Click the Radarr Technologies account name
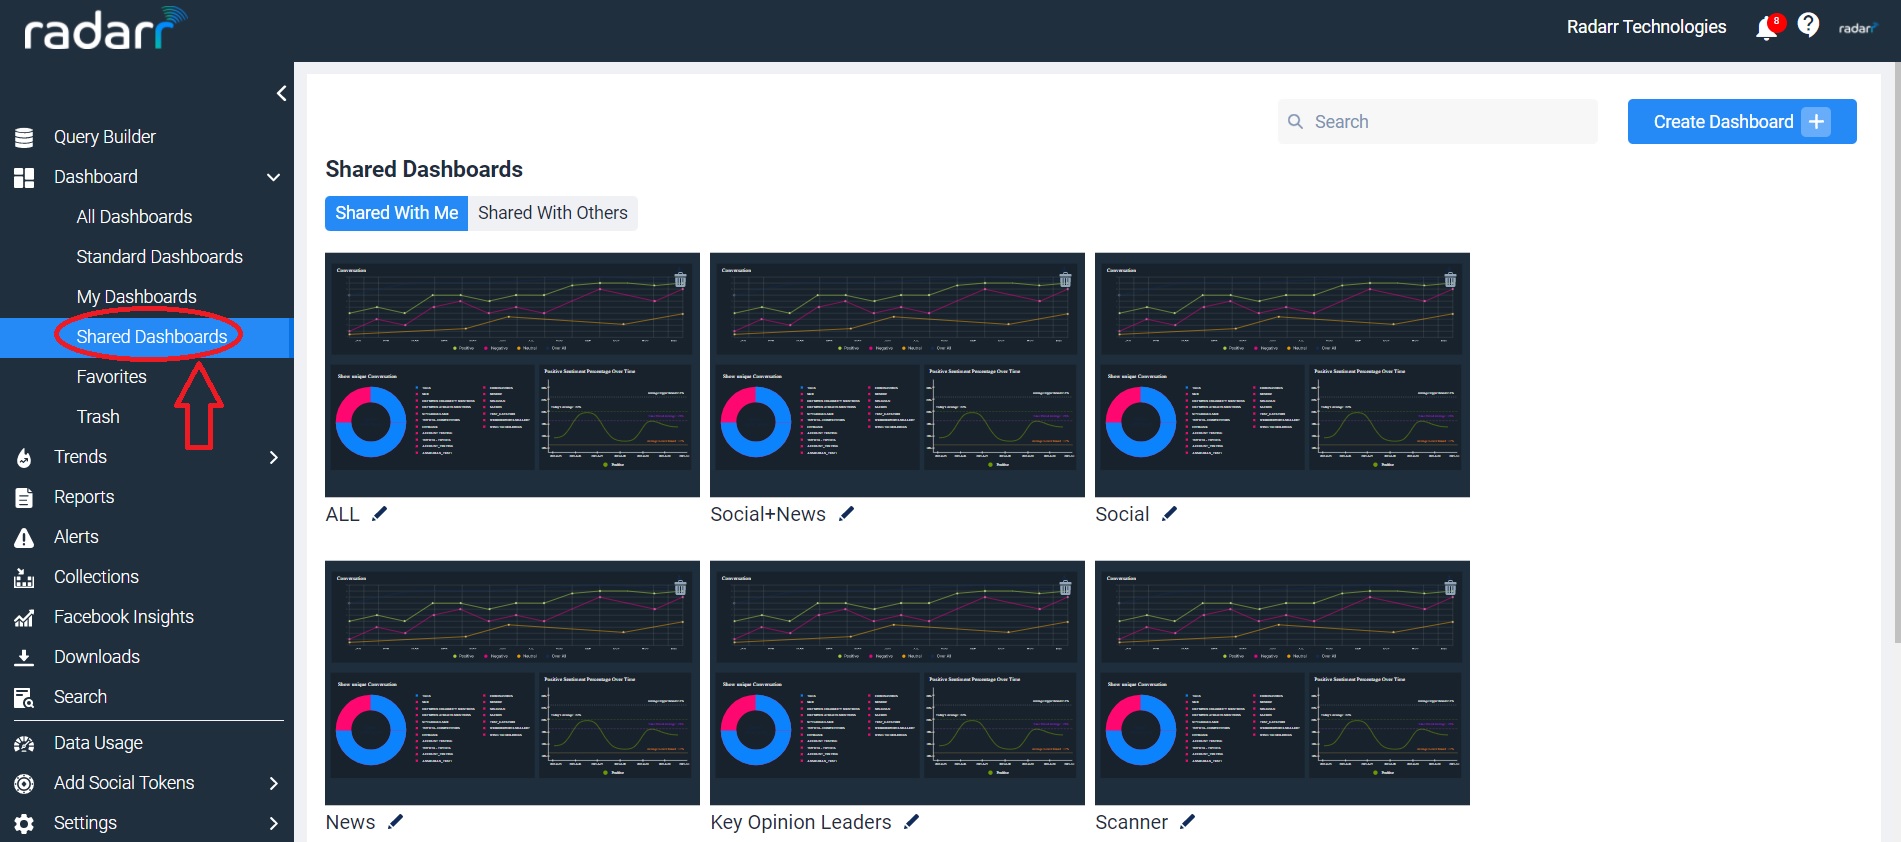The width and height of the screenshot is (1901, 842). 1646,27
